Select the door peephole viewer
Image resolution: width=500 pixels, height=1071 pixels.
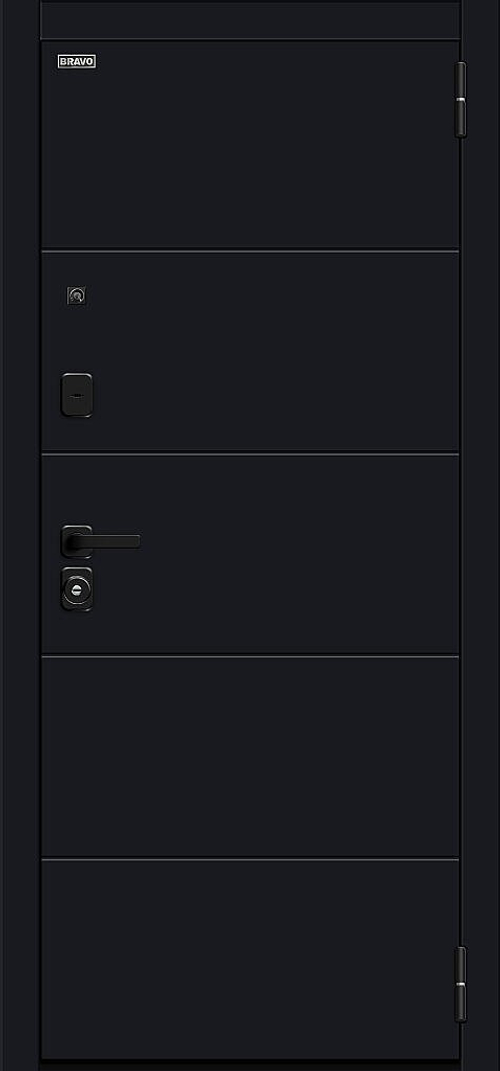pos(77,296)
